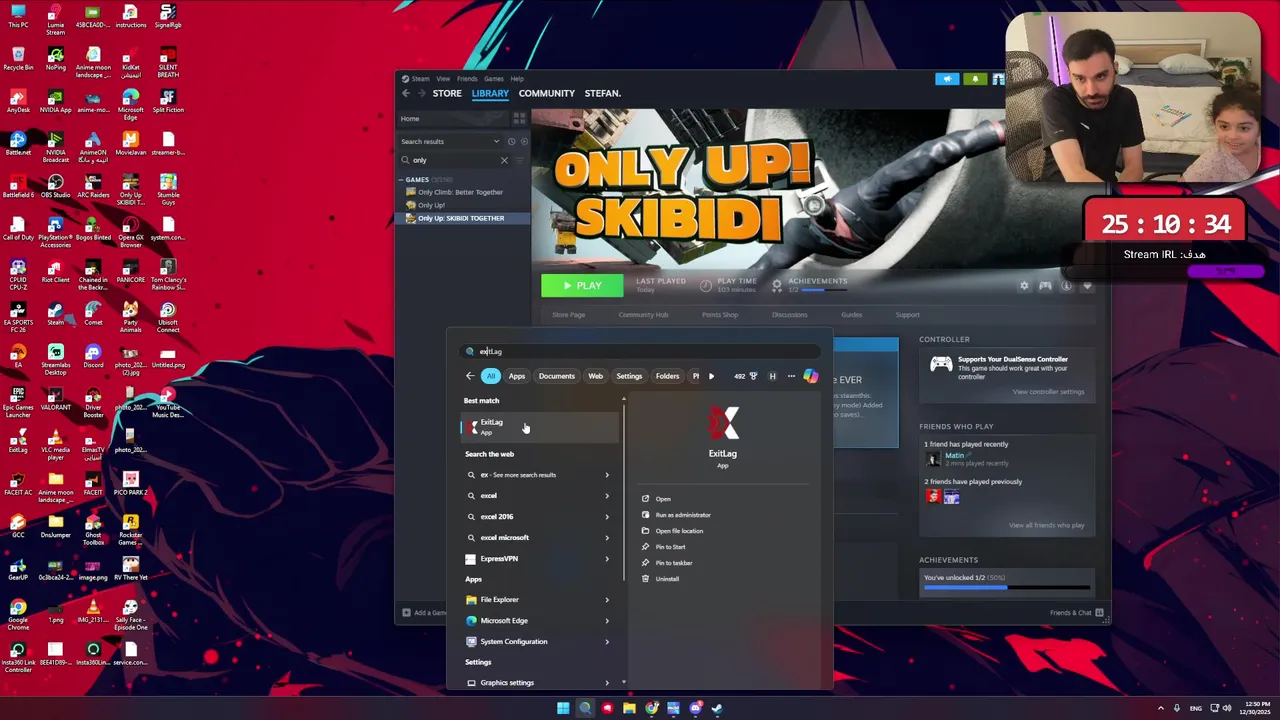Viewport: 1280px width, 720px height.
Task: Open File Explorer from the taskbar
Action: tap(629, 708)
